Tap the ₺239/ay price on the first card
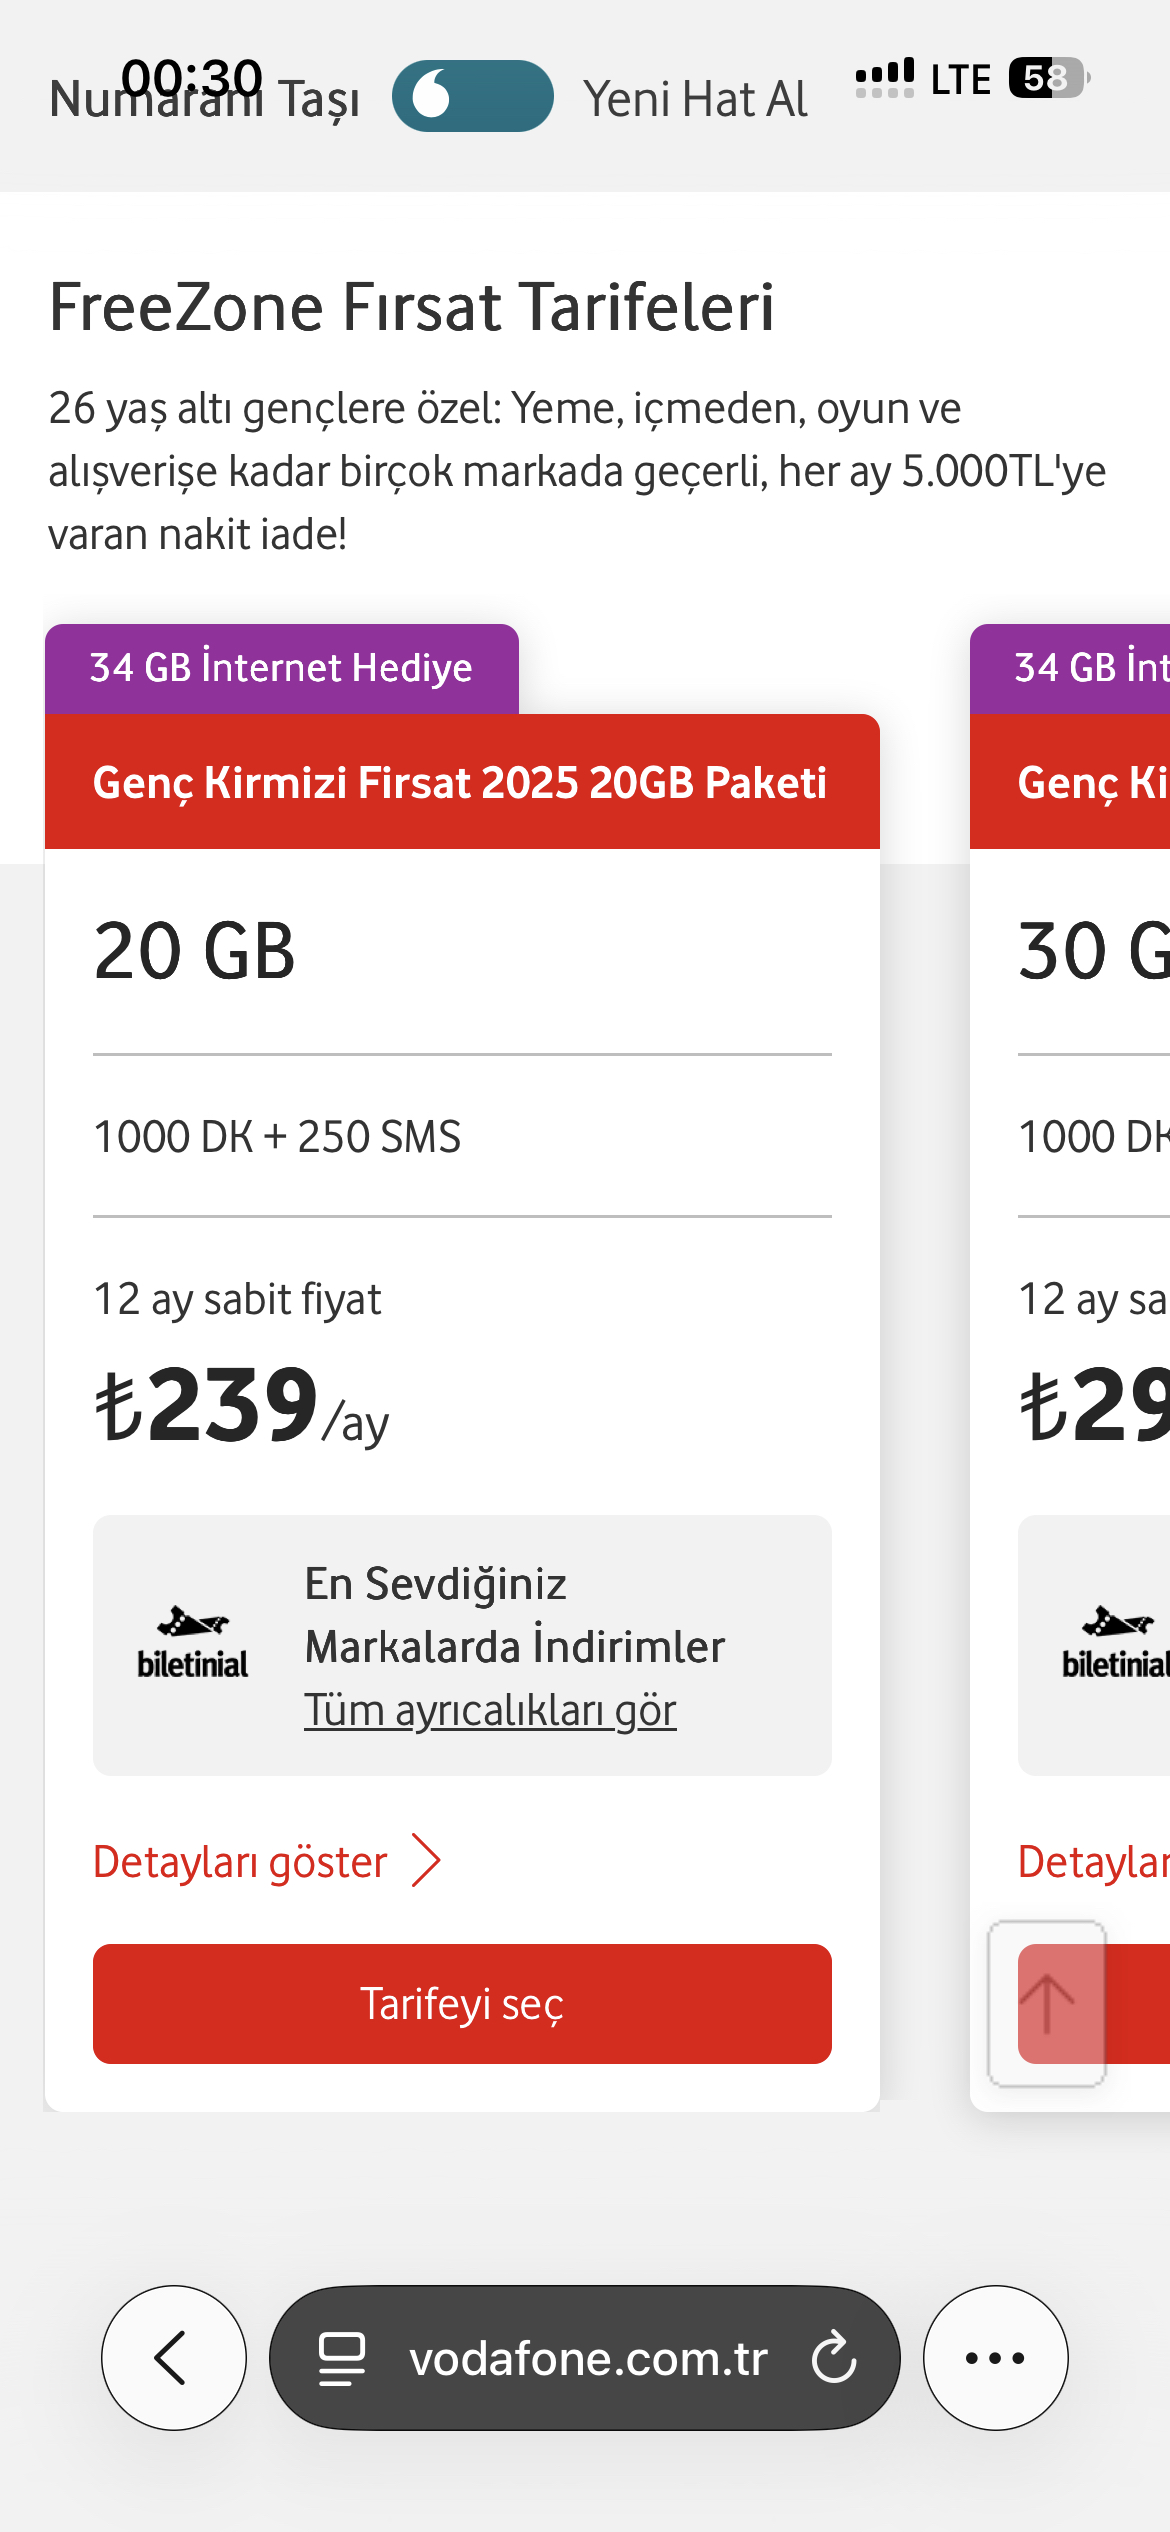 (x=241, y=1405)
